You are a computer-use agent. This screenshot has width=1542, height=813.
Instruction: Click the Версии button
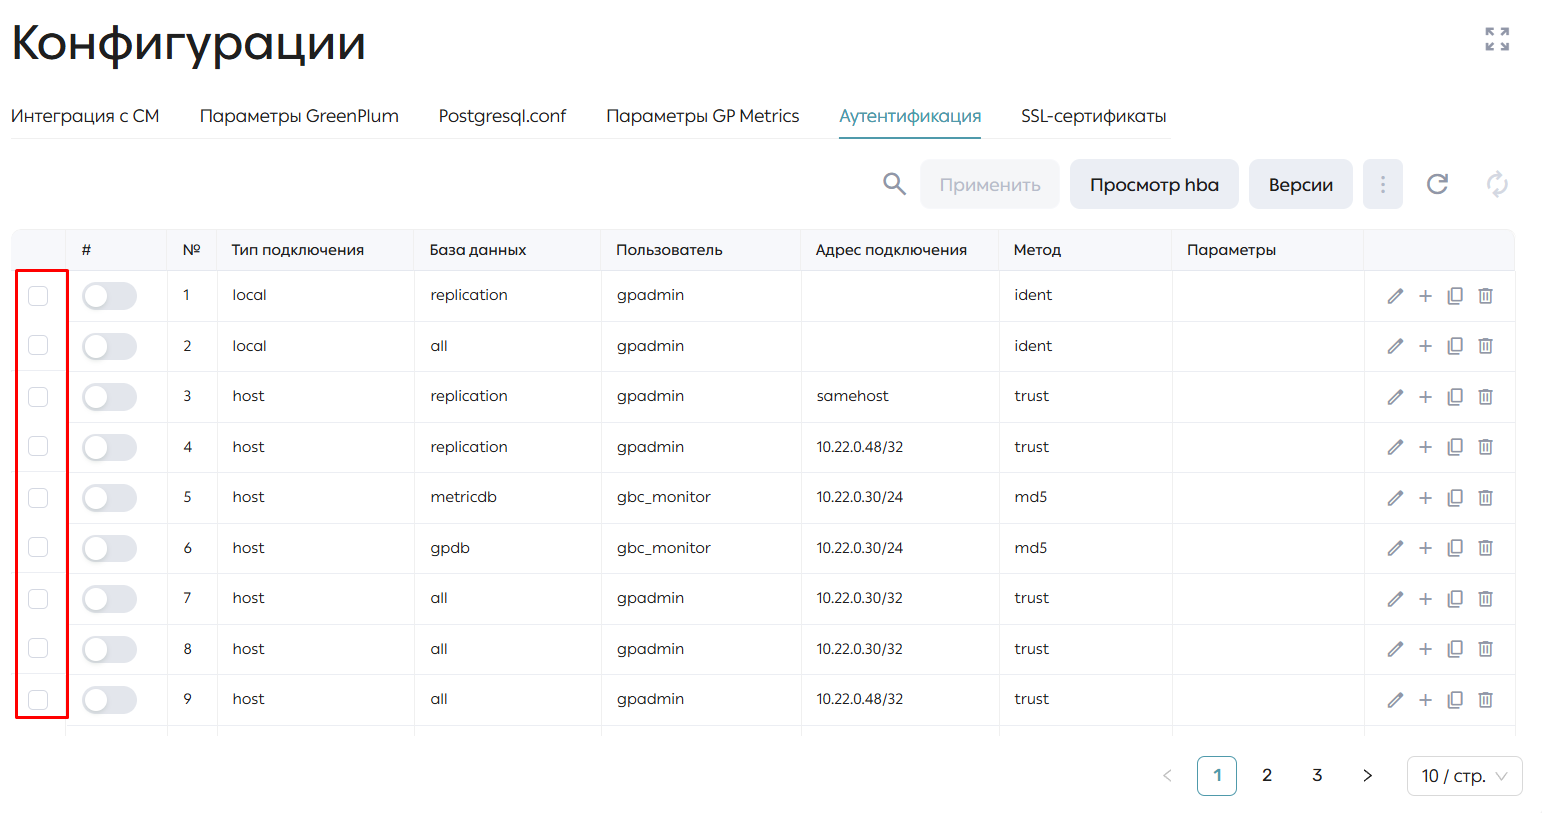tap(1300, 184)
